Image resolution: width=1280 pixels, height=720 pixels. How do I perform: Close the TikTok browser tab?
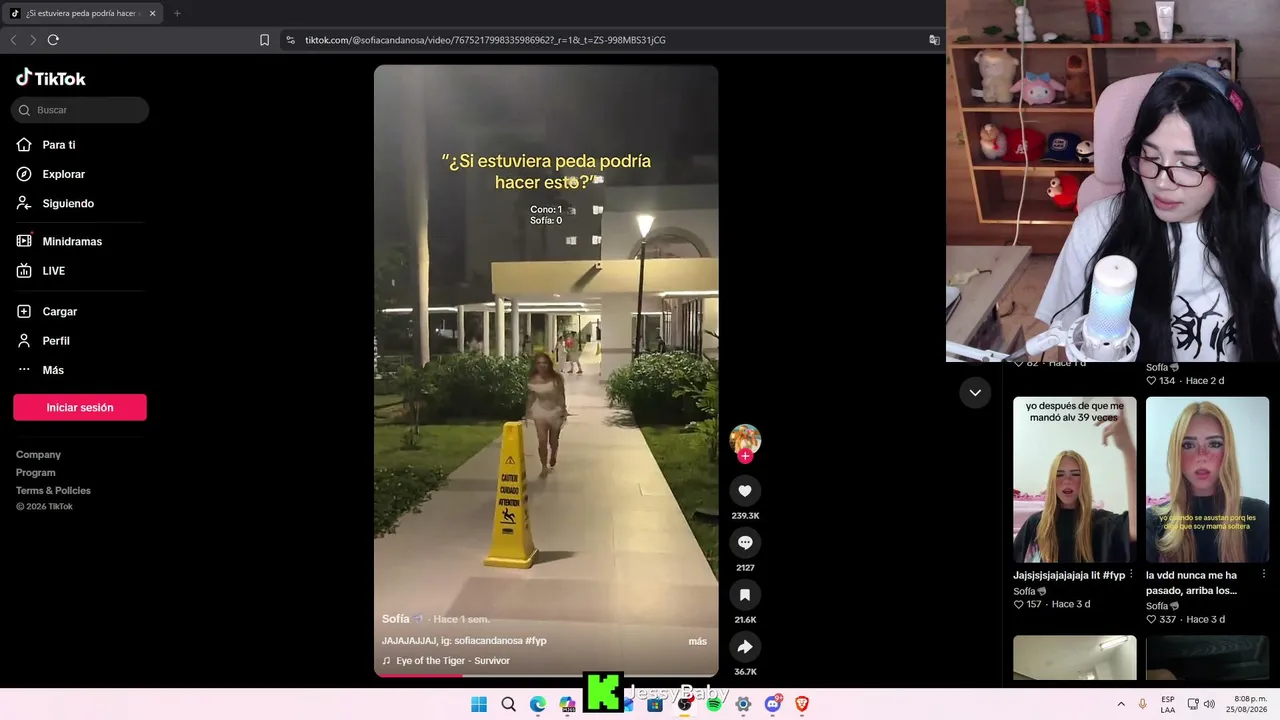pos(153,13)
